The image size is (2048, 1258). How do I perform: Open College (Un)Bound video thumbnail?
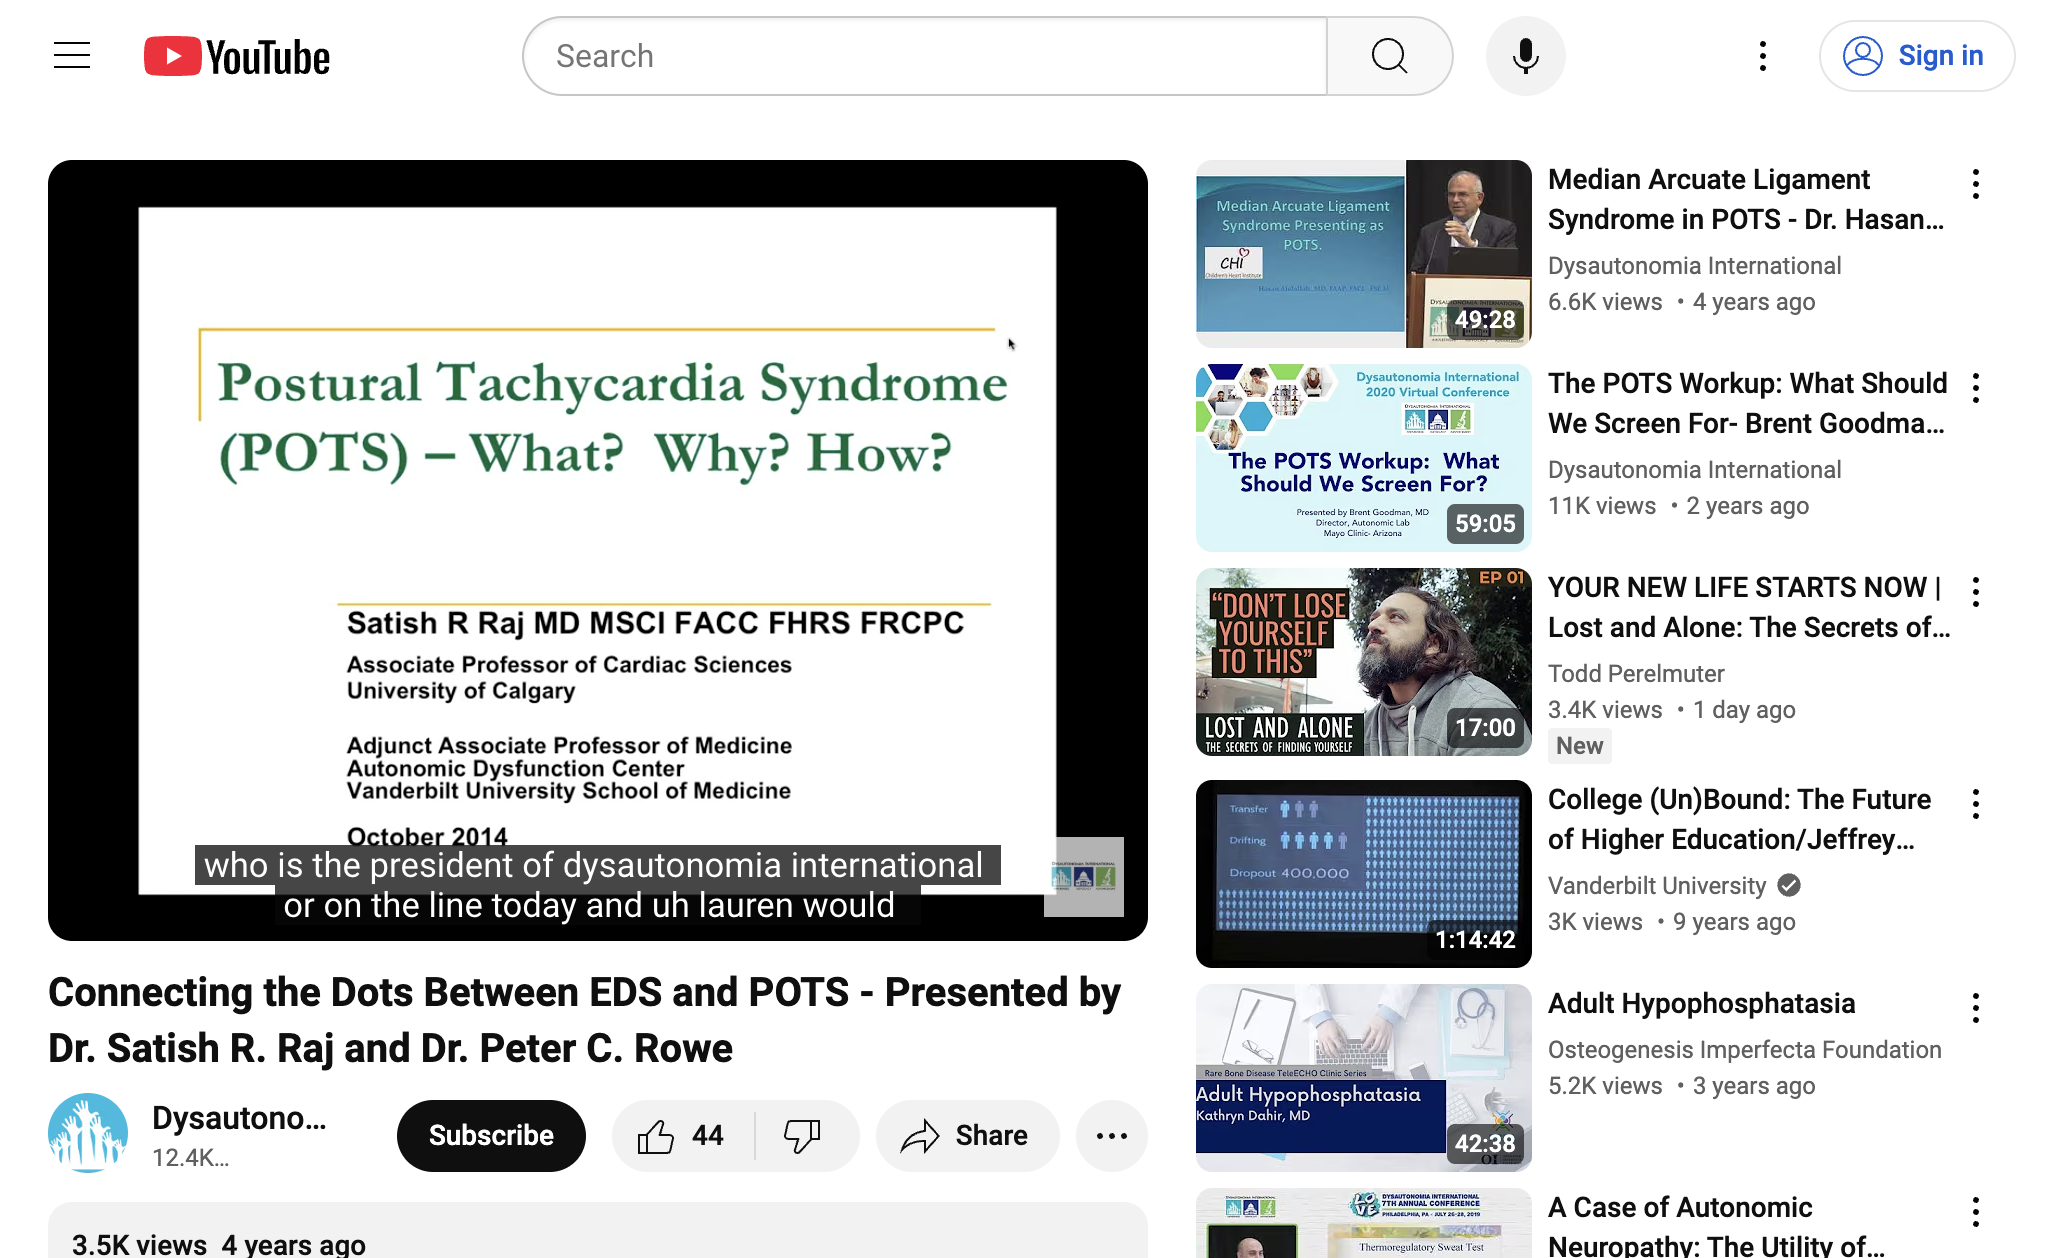[1364, 874]
